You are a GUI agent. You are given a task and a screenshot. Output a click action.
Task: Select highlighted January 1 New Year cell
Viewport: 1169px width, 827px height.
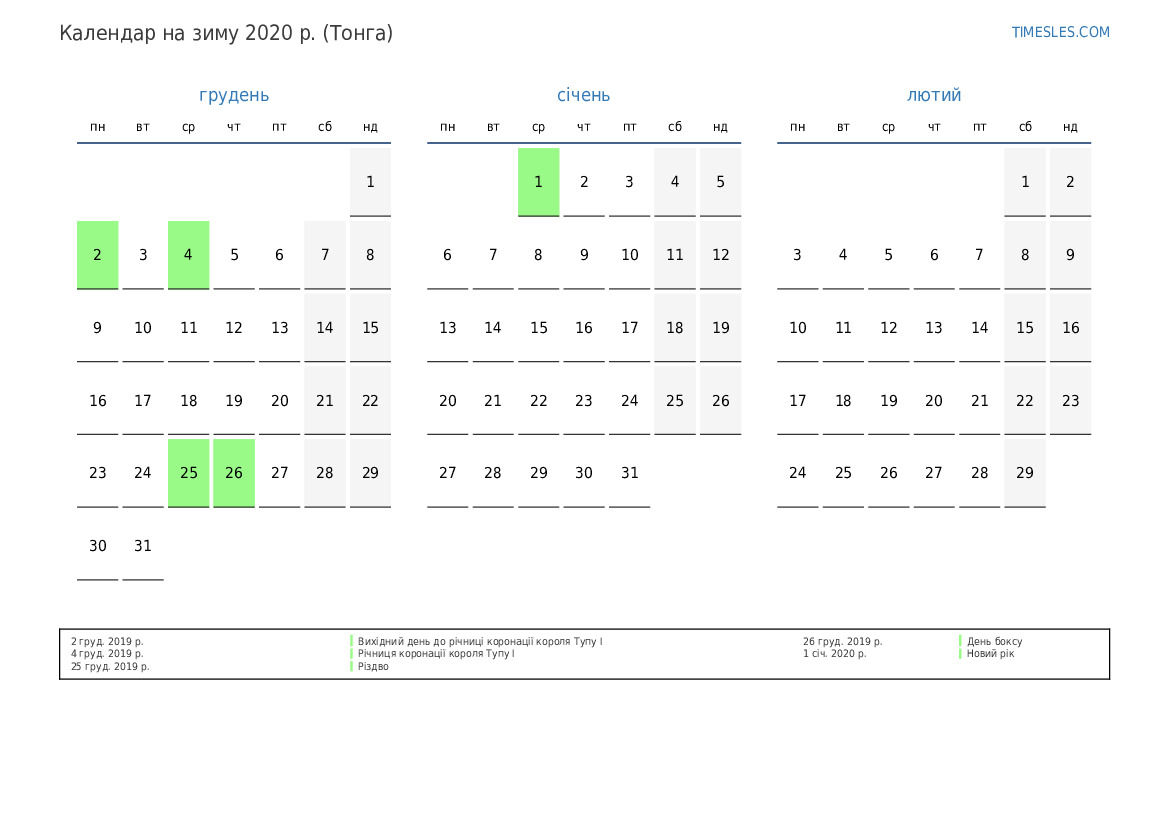point(538,182)
